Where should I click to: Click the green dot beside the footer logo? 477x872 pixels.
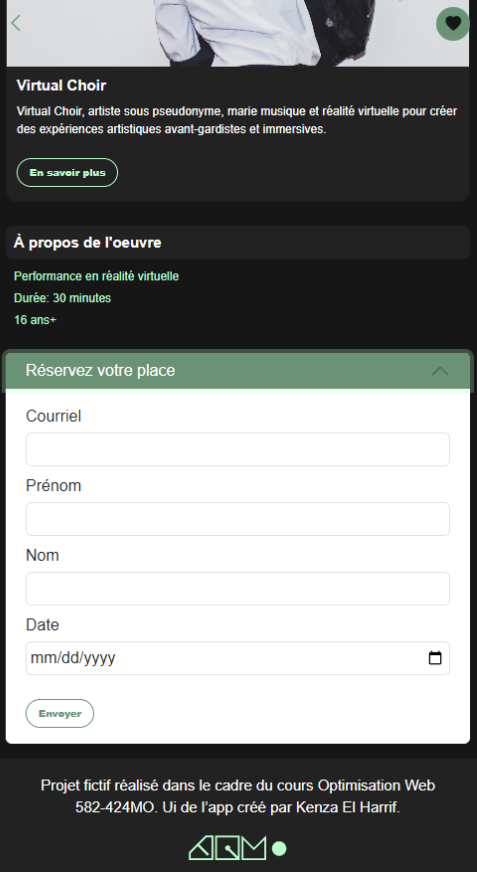point(279,849)
